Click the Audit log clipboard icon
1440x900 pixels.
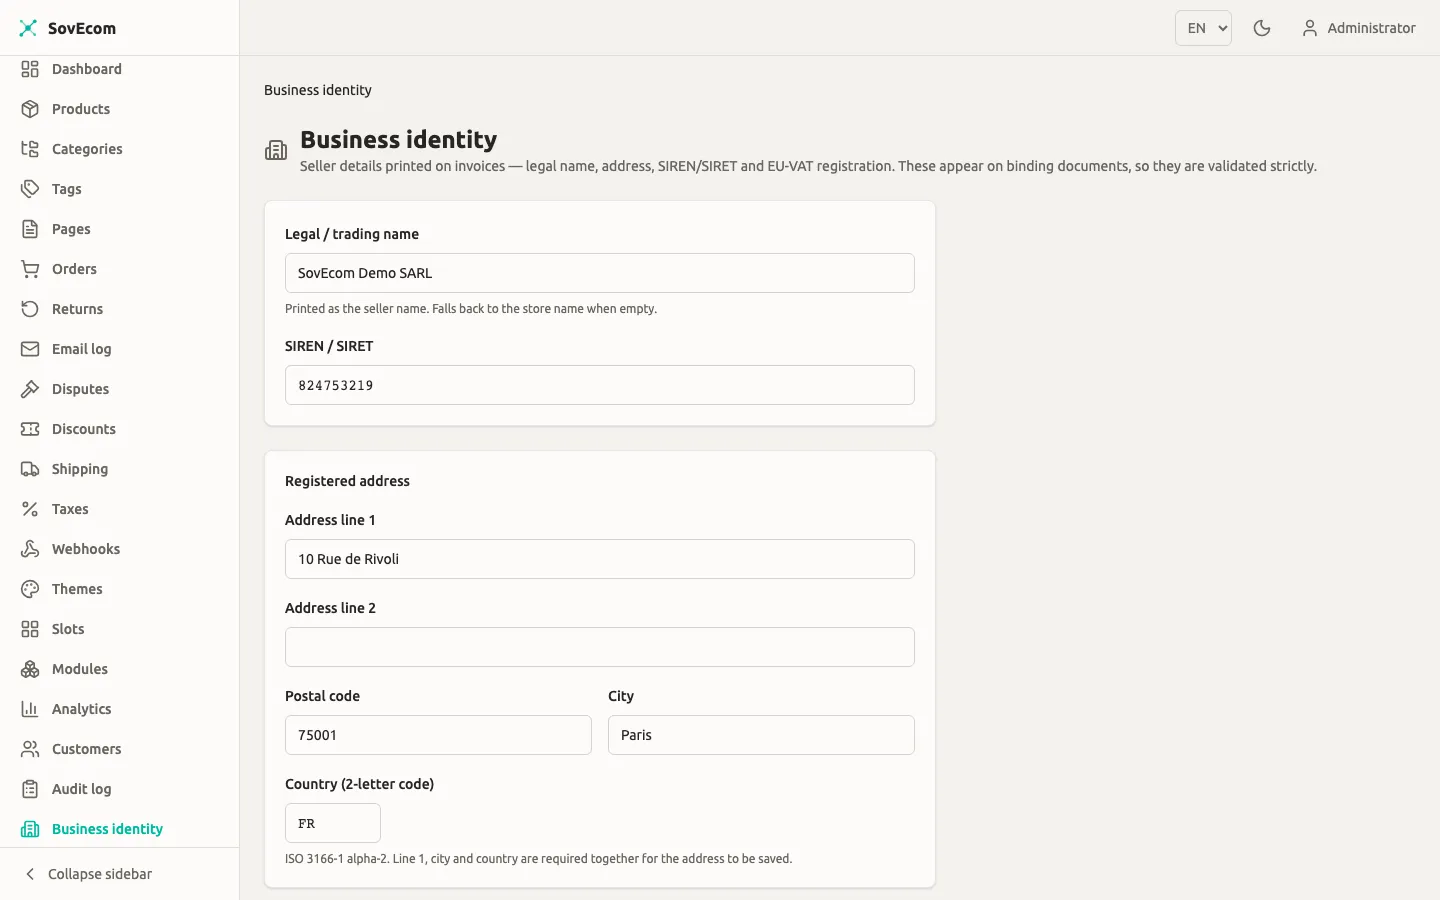tap(30, 789)
